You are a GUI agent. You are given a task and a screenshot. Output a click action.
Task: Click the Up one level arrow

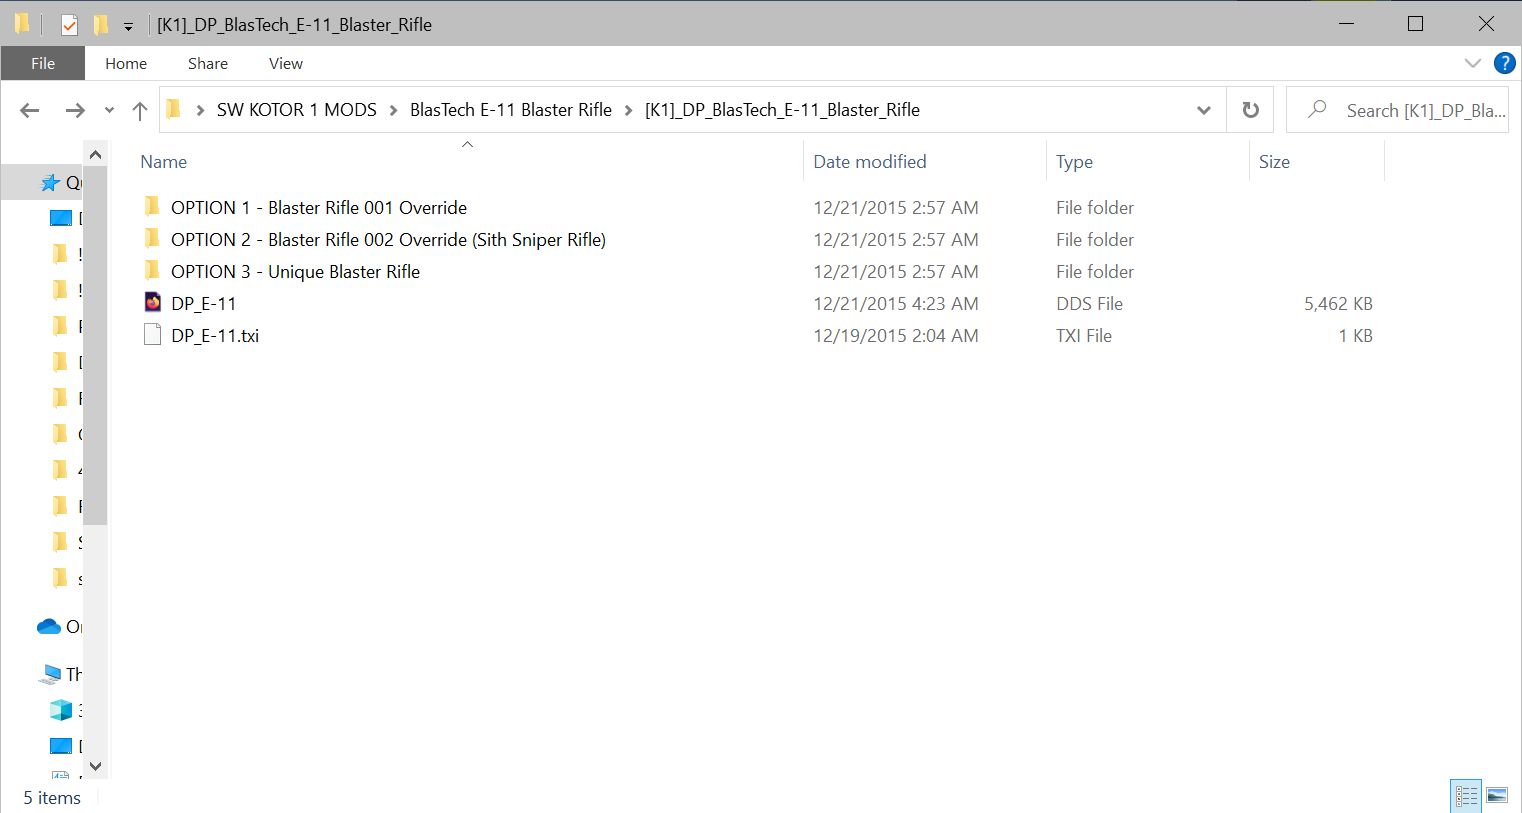pyautogui.click(x=140, y=110)
